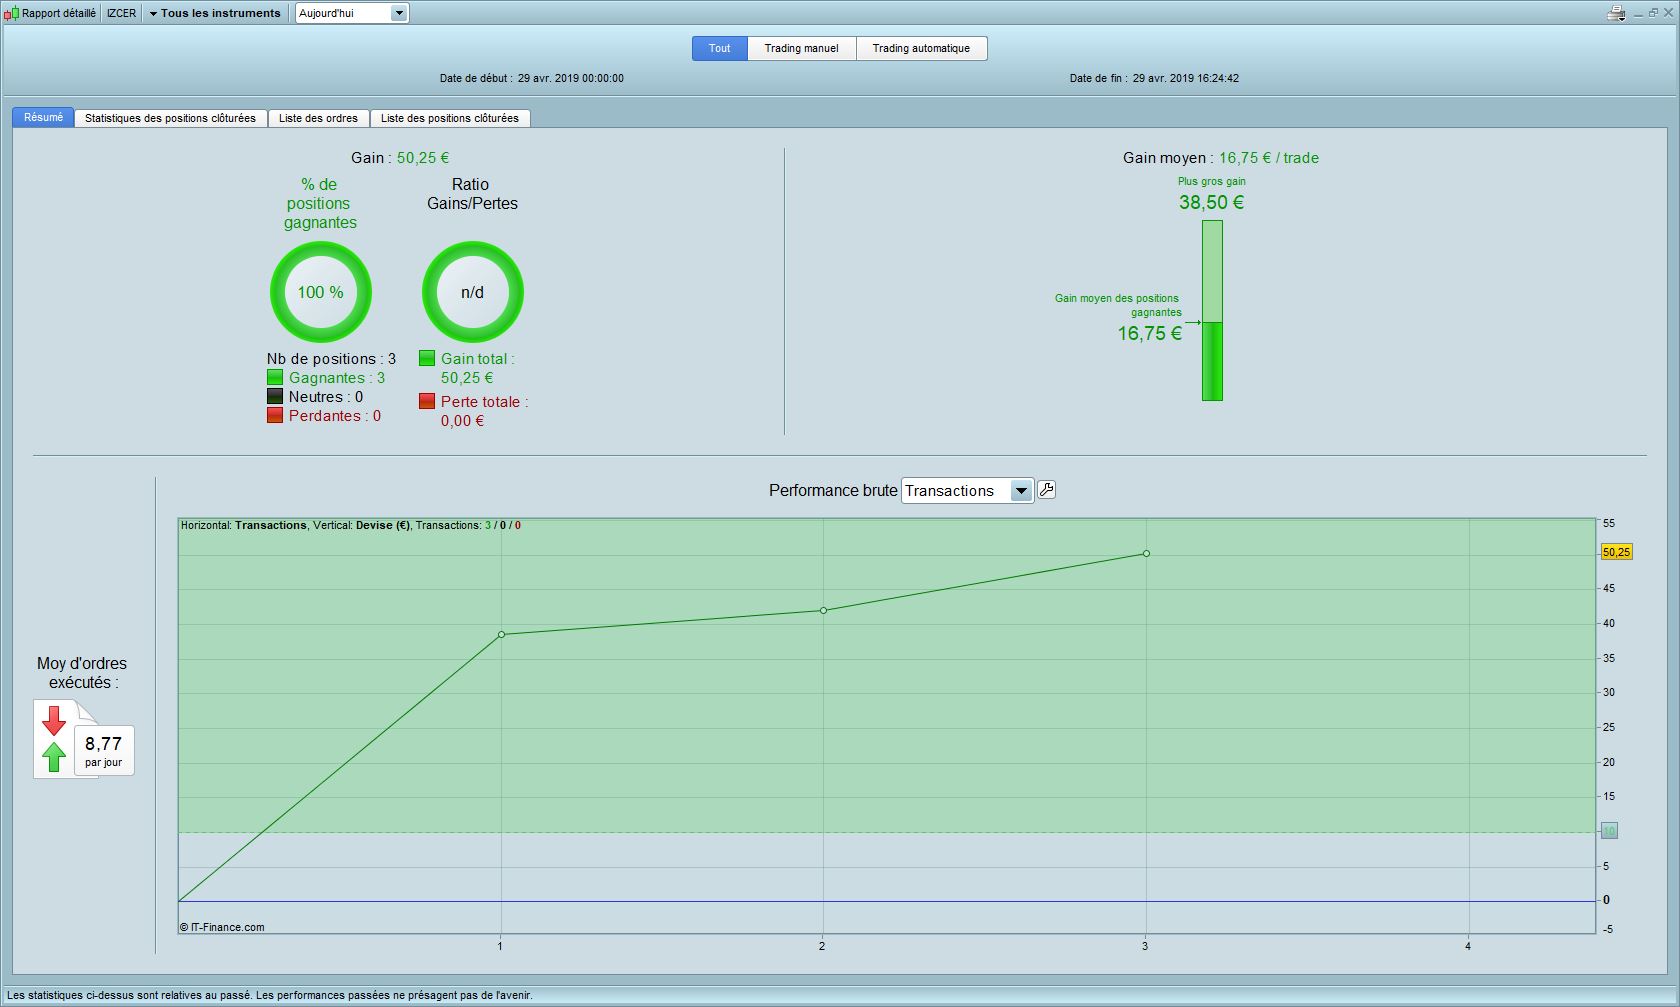Expand the Tous les instruments dropdown

click(214, 13)
